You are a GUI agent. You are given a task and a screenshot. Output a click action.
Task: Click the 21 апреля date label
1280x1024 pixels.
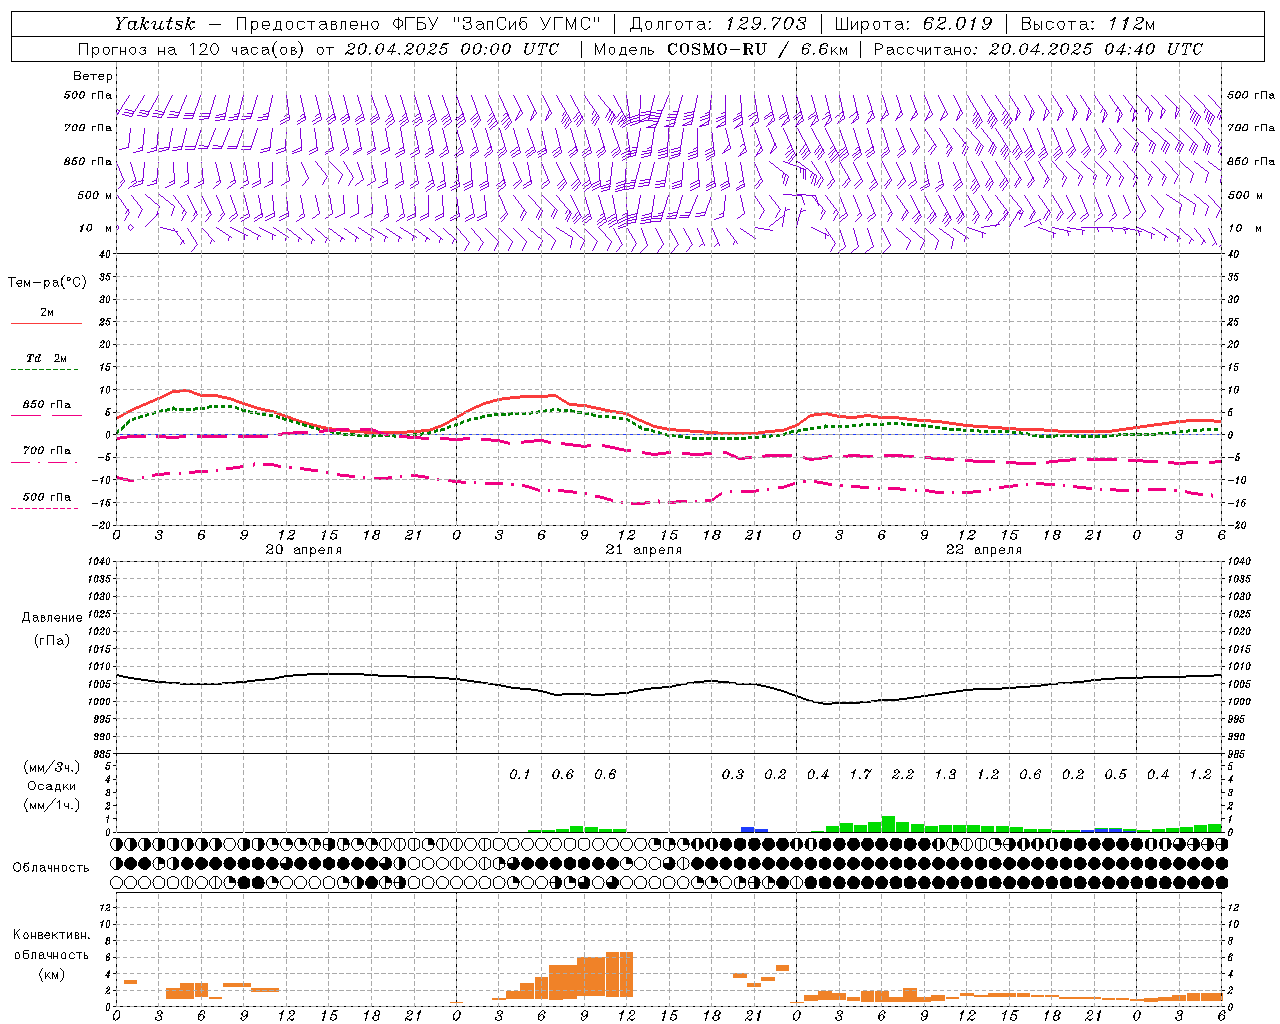tap(643, 550)
